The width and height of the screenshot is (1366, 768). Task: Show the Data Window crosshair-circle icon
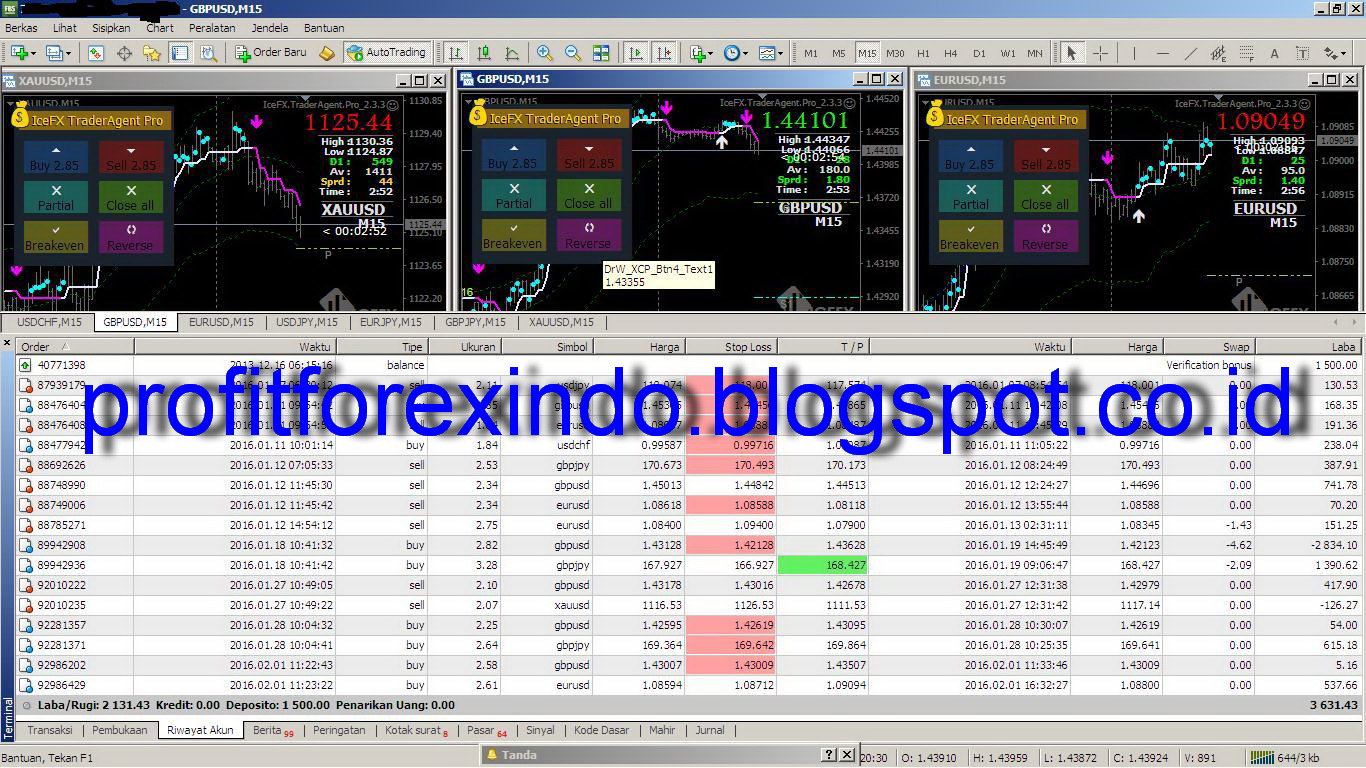tap(125, 53)
